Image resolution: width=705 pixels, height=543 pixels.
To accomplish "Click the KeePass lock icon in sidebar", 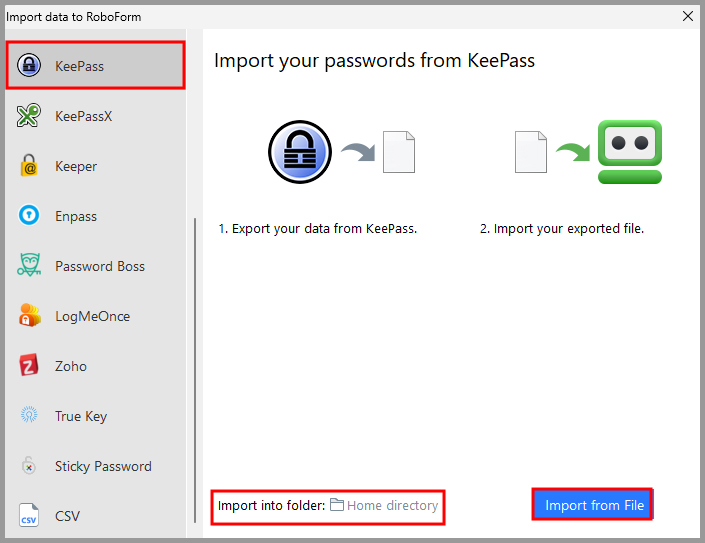I will 29,67.
